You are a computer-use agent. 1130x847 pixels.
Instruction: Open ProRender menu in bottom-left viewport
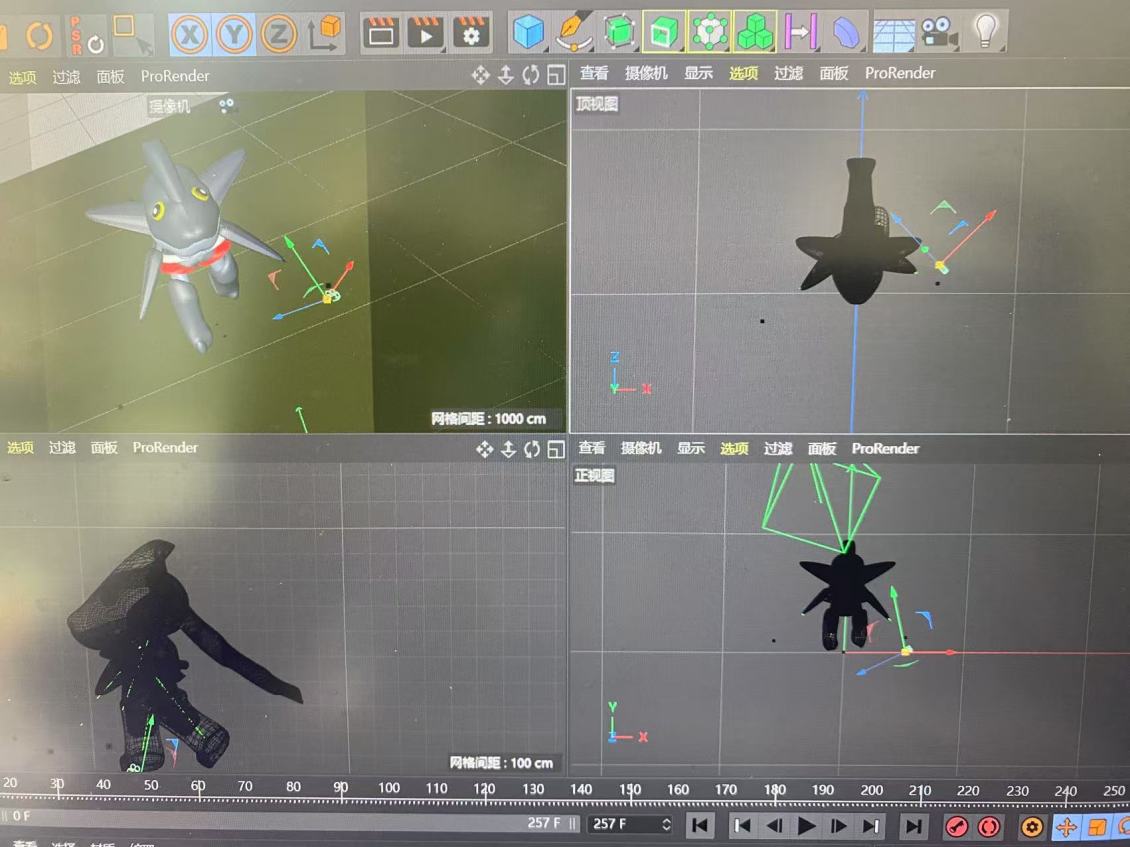165,448
